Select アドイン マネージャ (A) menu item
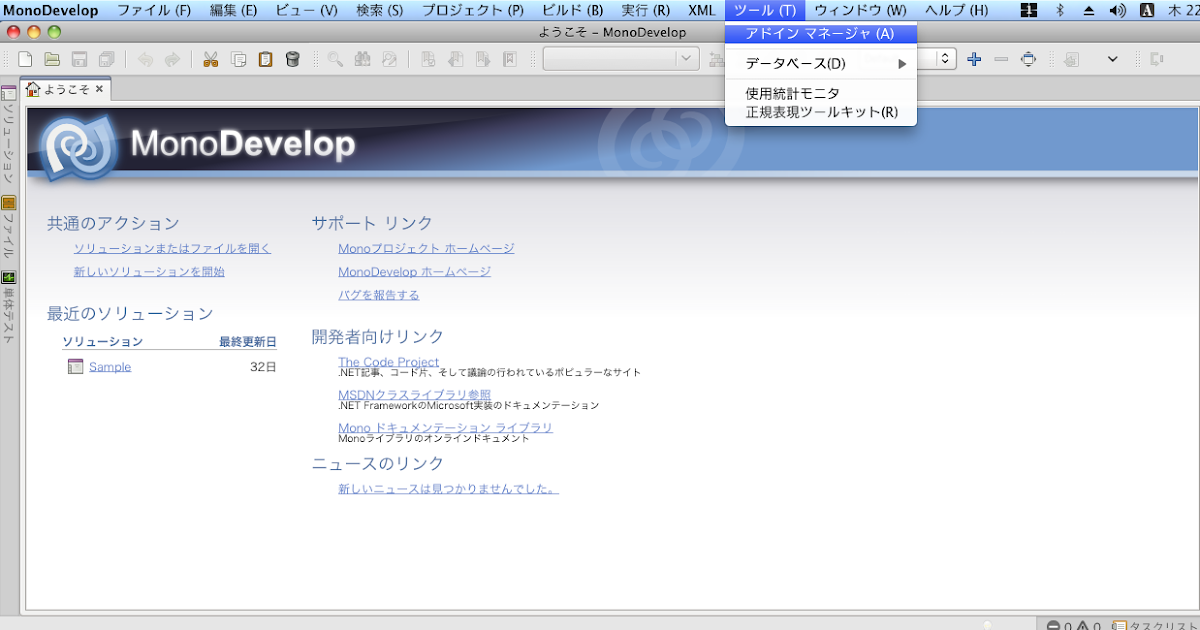1200x630 pixels. click(821, 33)
